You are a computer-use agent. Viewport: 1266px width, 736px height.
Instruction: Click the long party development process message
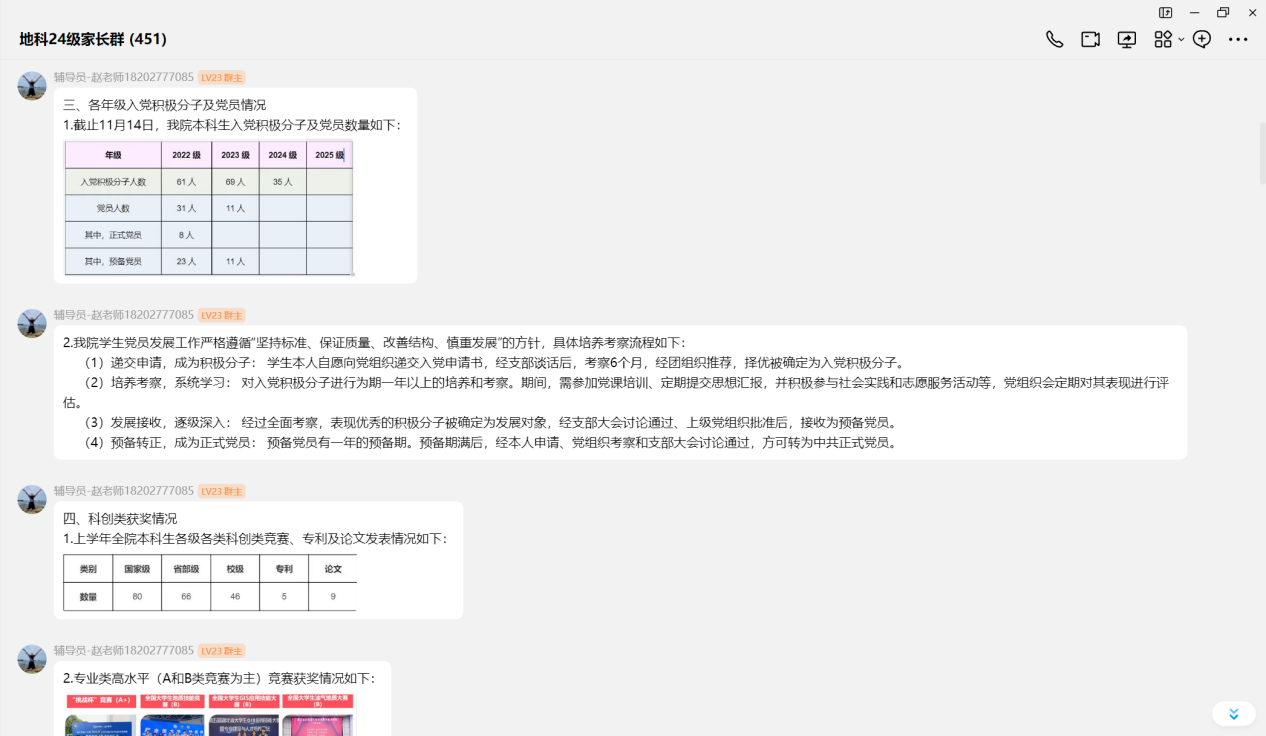pos(620,392)
